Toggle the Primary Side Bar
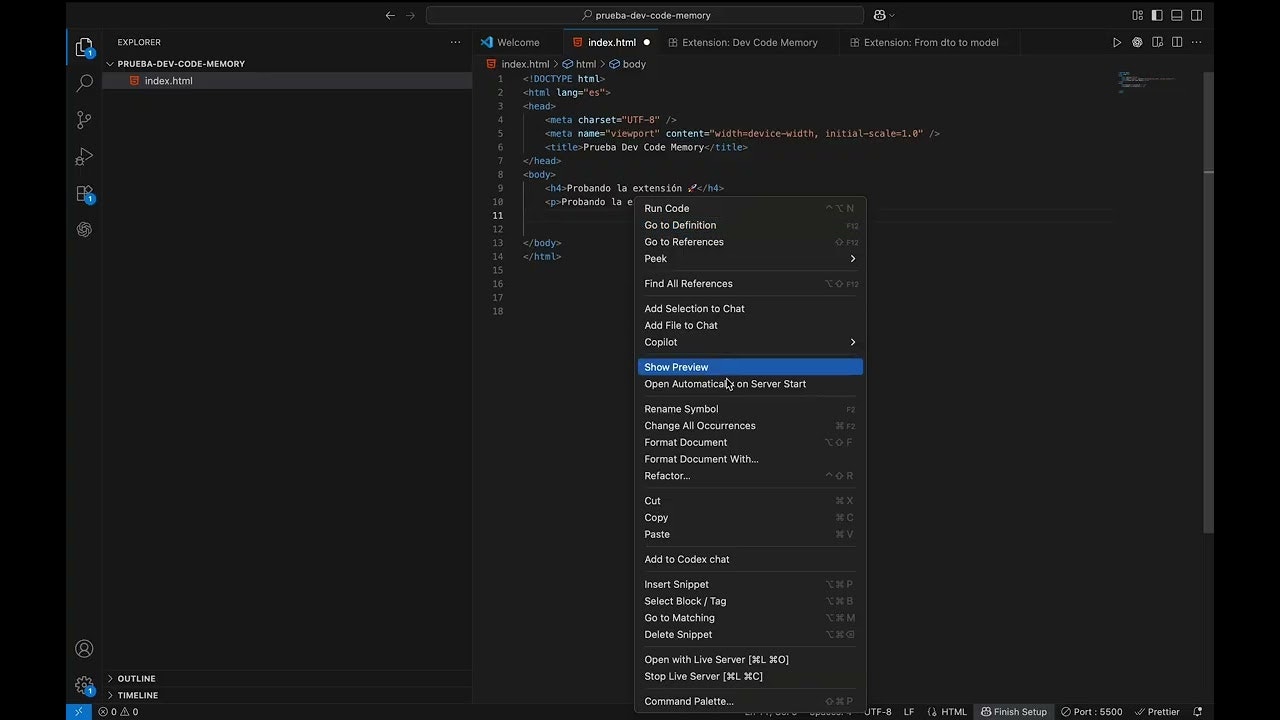Viewport: 1280px width, 720px height. click(x=1157, y=15)
